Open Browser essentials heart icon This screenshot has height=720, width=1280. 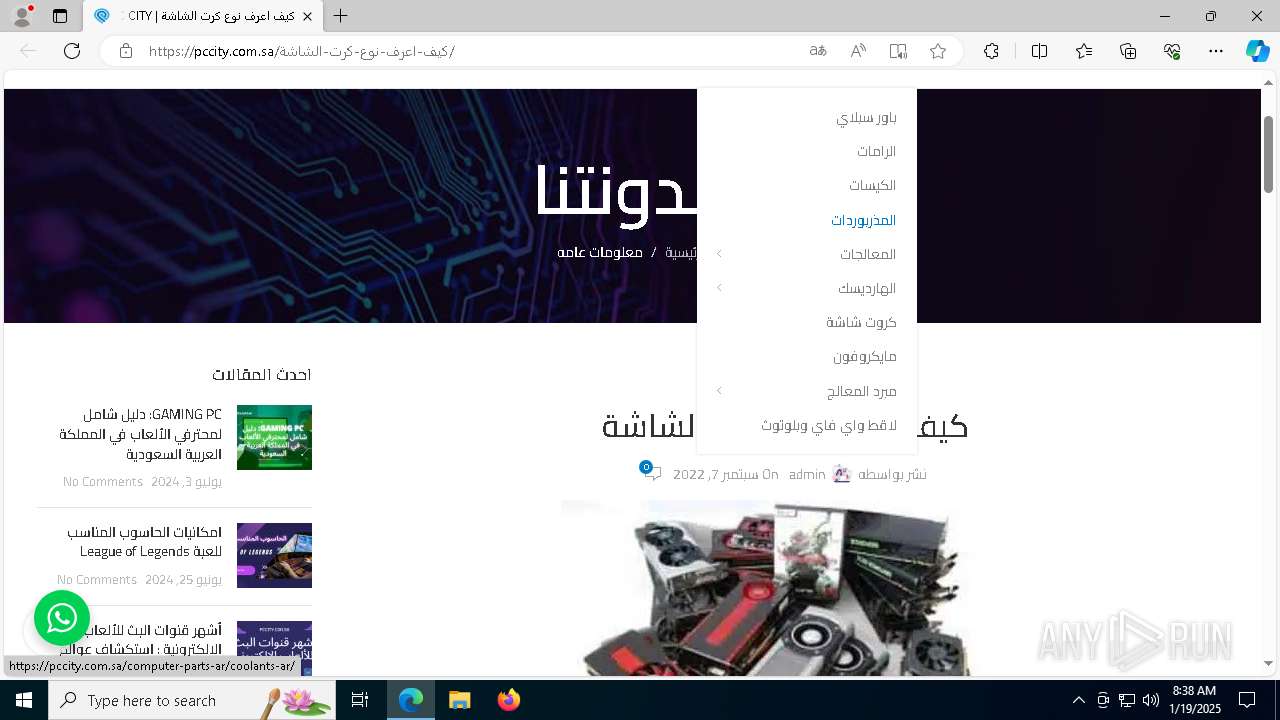pyautogui.click(x=1172, y=51)
